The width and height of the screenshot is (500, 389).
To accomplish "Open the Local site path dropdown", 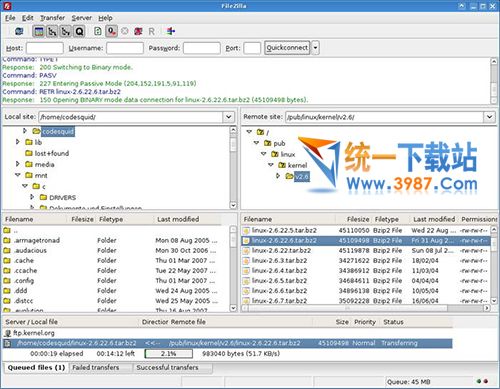I will [x=228, y=117].
